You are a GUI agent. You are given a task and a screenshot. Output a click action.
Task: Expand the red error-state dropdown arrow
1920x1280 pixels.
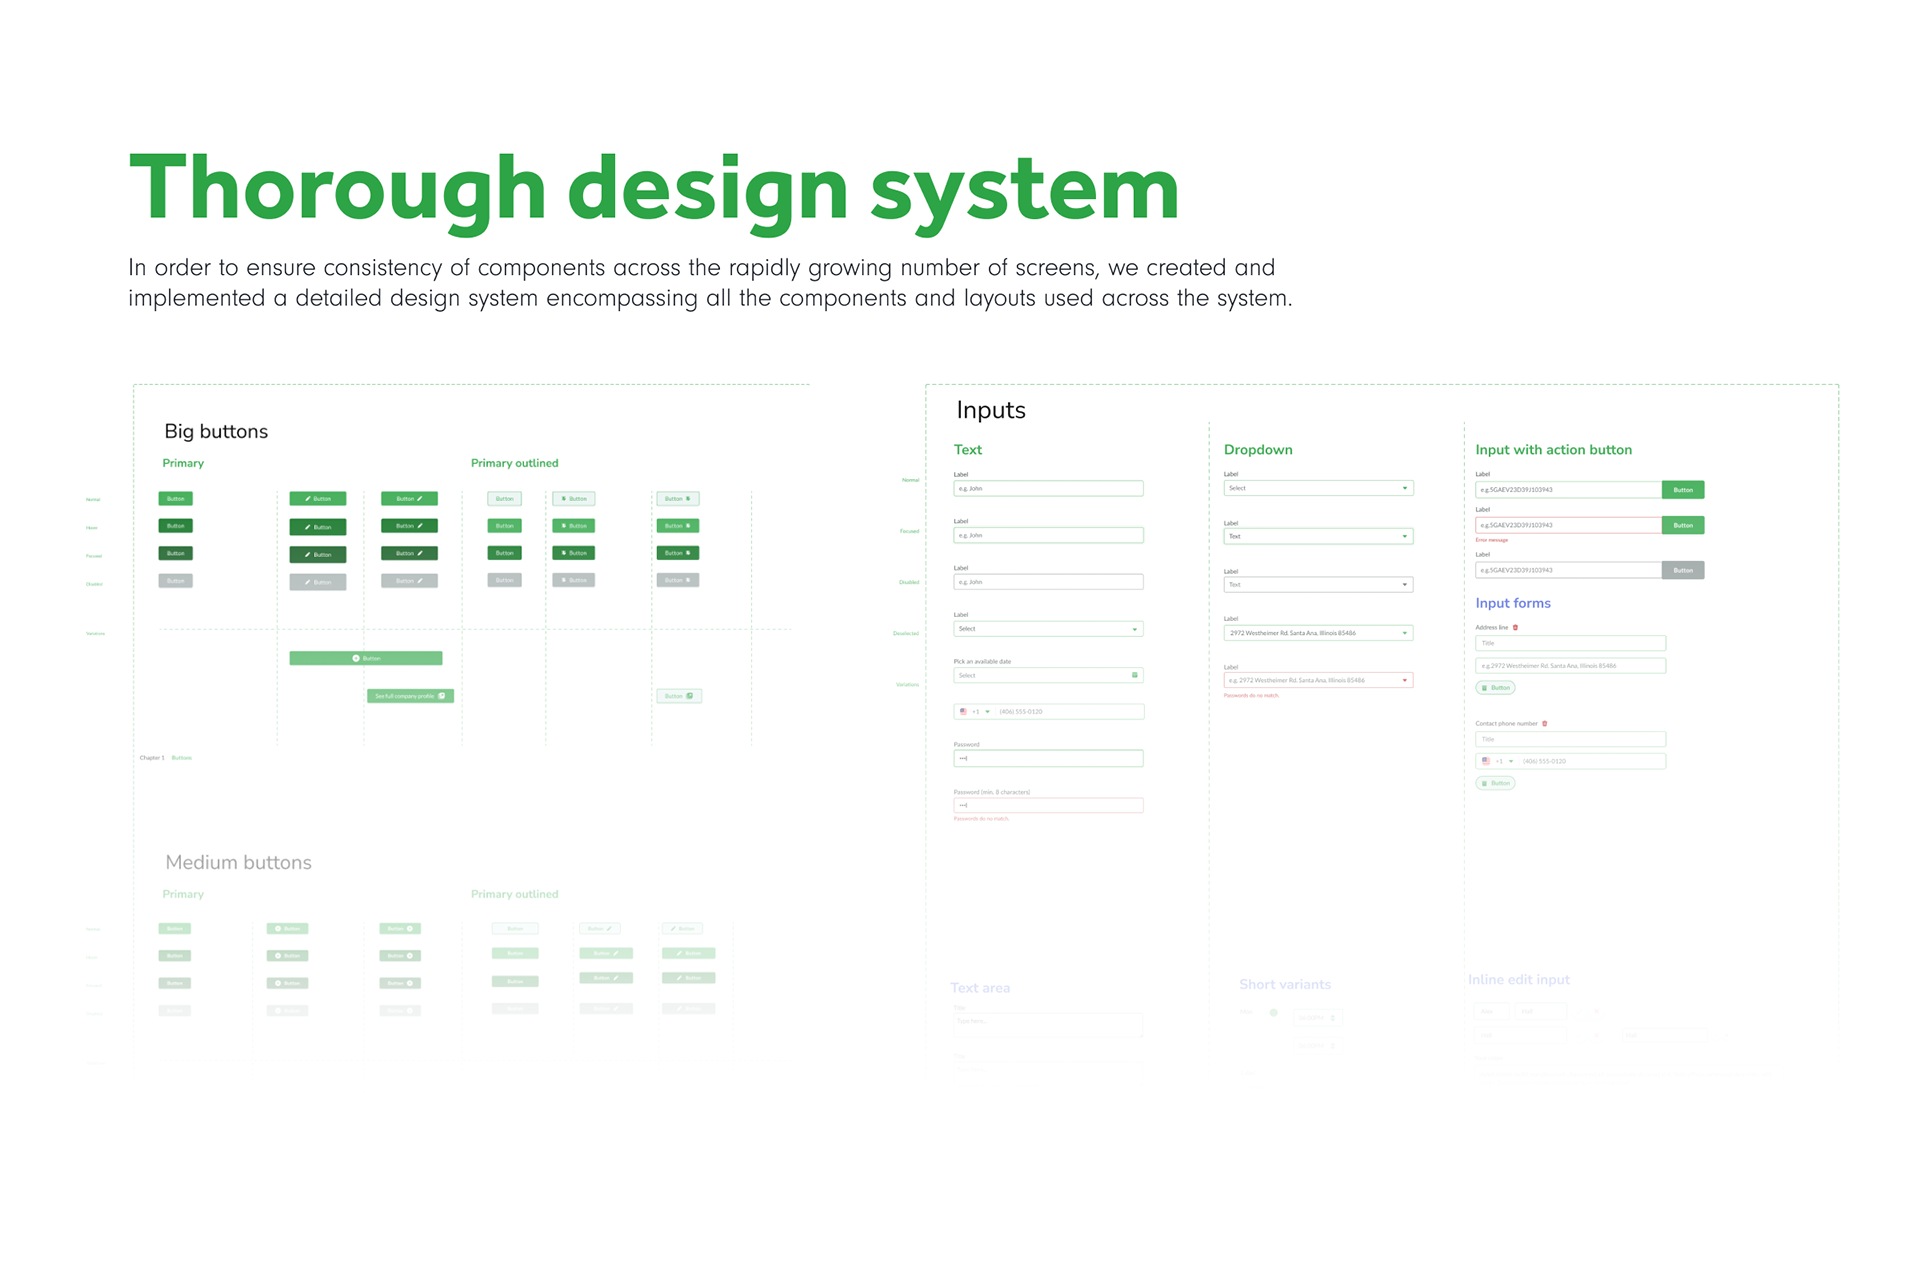click(1404, 680)
